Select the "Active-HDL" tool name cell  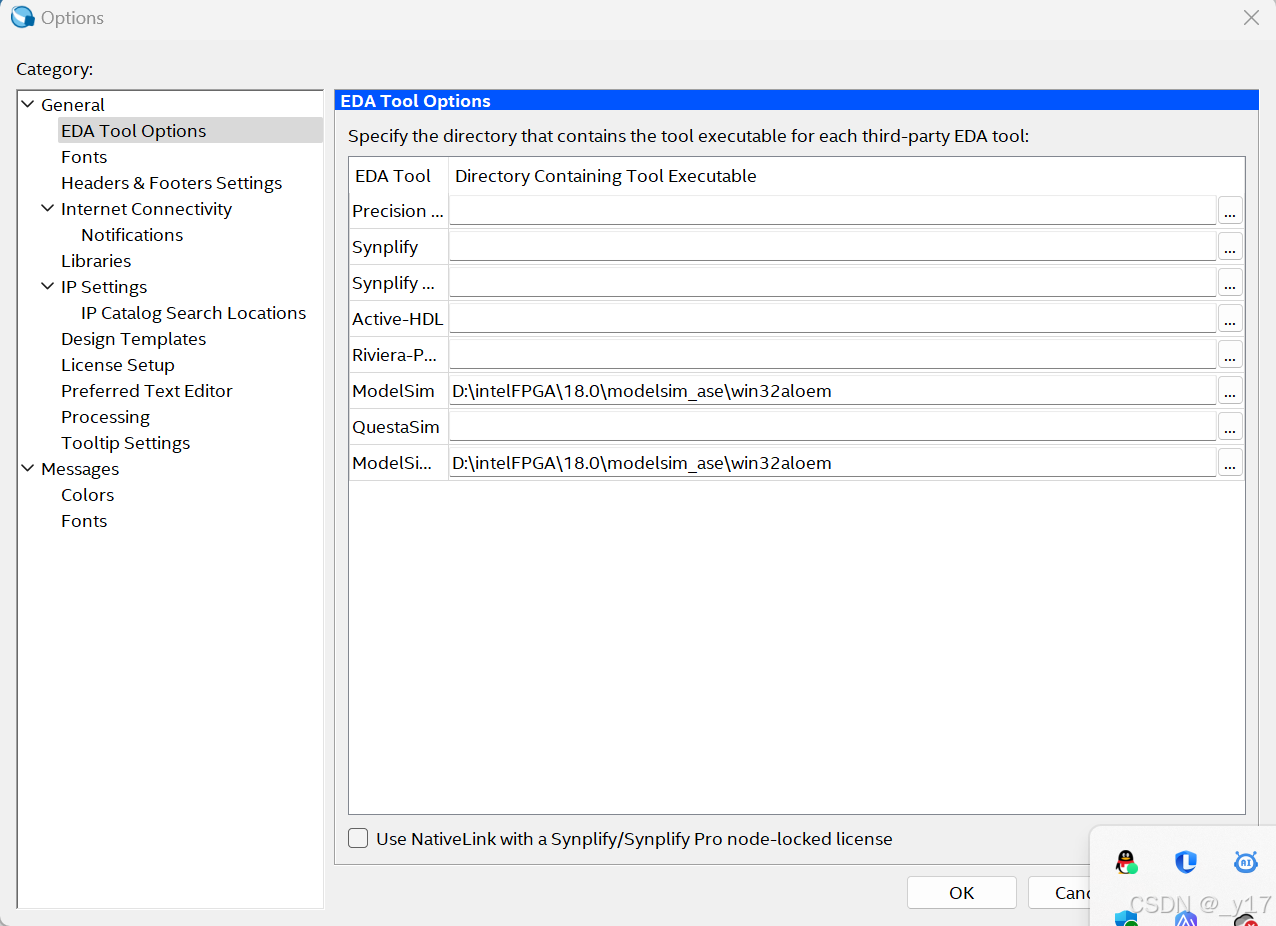tap(398, 319)
